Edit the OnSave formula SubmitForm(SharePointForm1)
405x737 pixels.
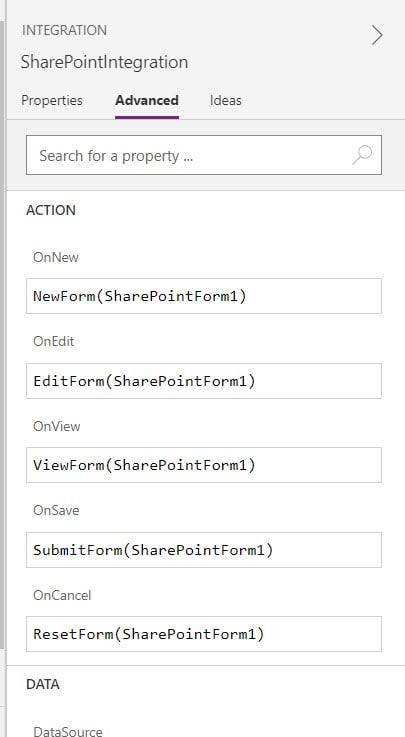coord(204,550)
